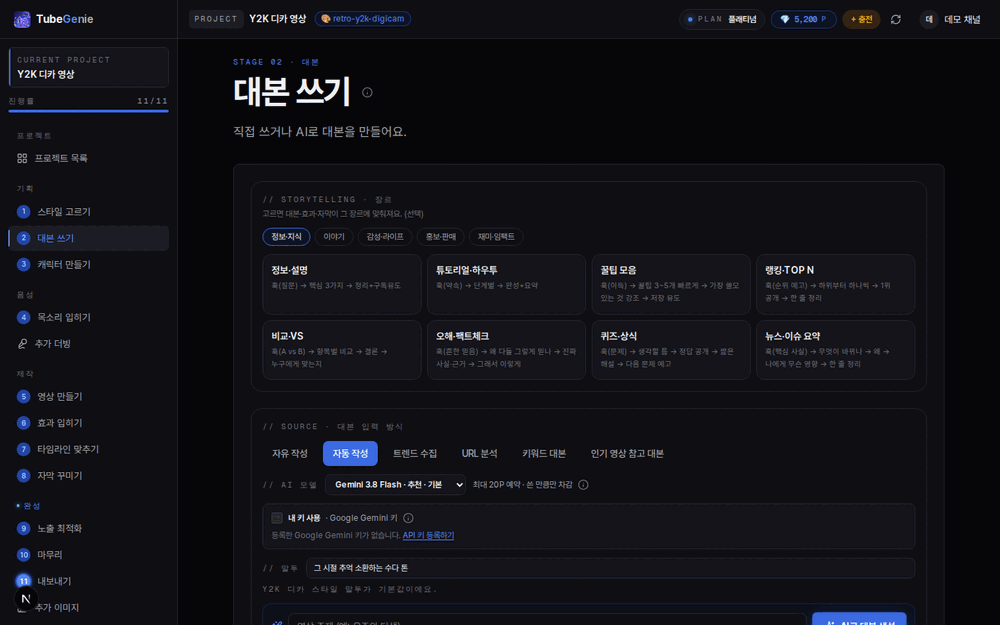Image resolution: width=1000 pixels, height=625 pixels.
Task: Choose the 랭킹·TOP N storytelling card
Action: tap(835, 284)
